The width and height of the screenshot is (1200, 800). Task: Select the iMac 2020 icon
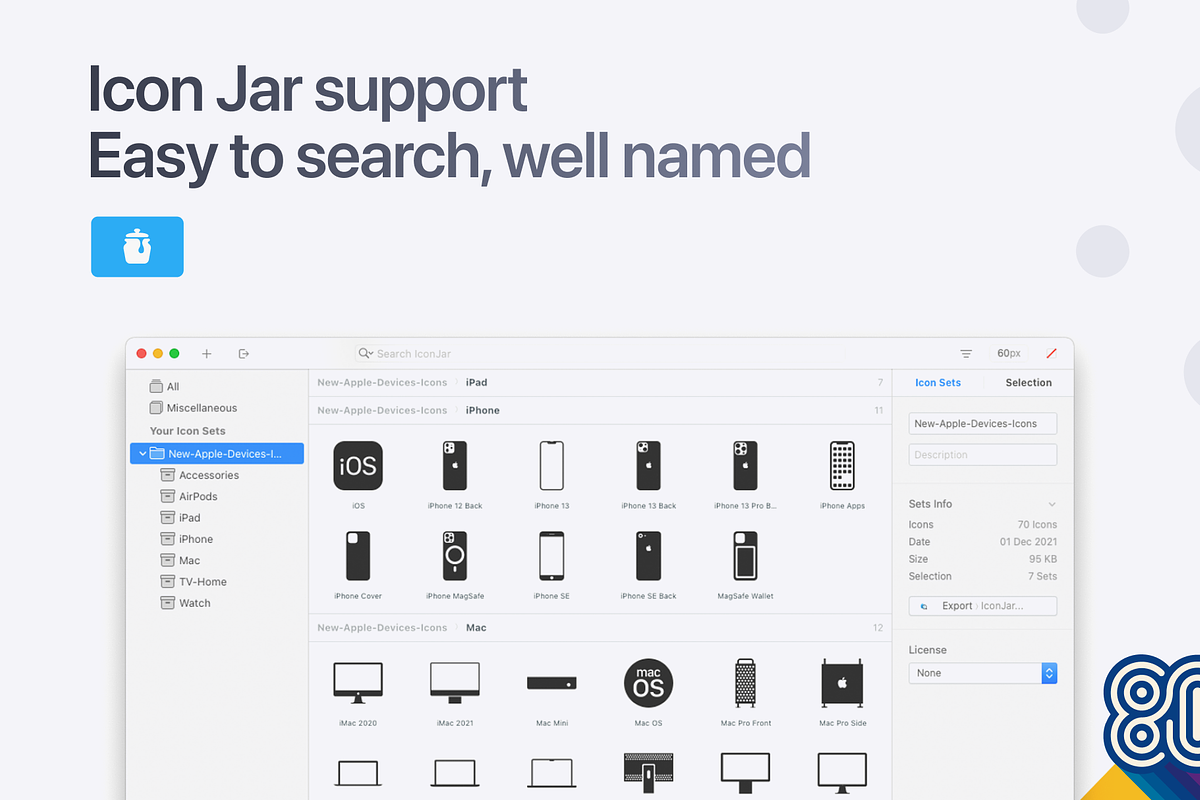point(358,682)
